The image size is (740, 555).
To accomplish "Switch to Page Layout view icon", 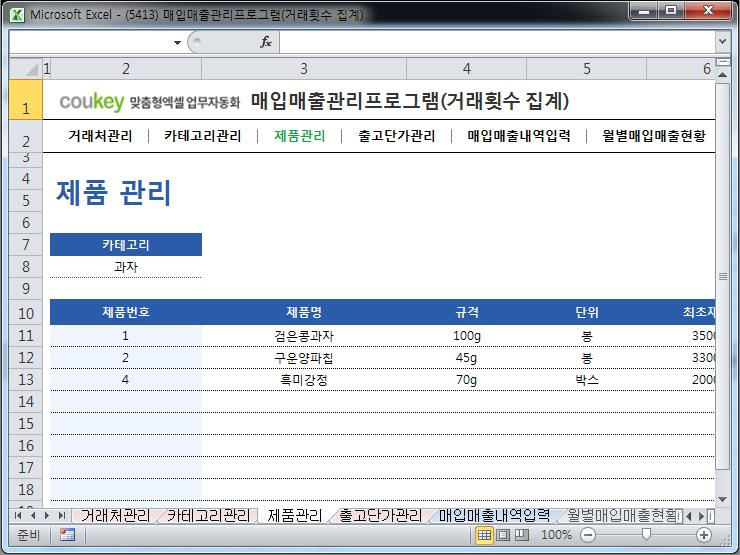I will point(503,535).
